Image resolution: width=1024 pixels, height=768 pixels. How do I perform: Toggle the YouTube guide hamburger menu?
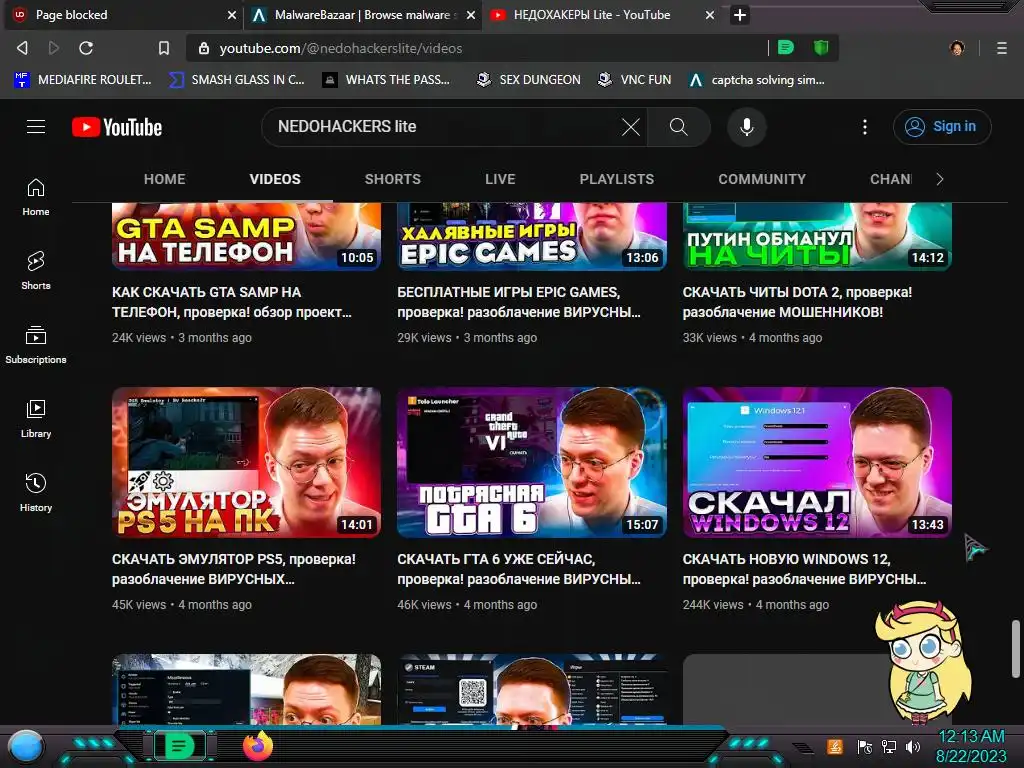tap(36, 127)
